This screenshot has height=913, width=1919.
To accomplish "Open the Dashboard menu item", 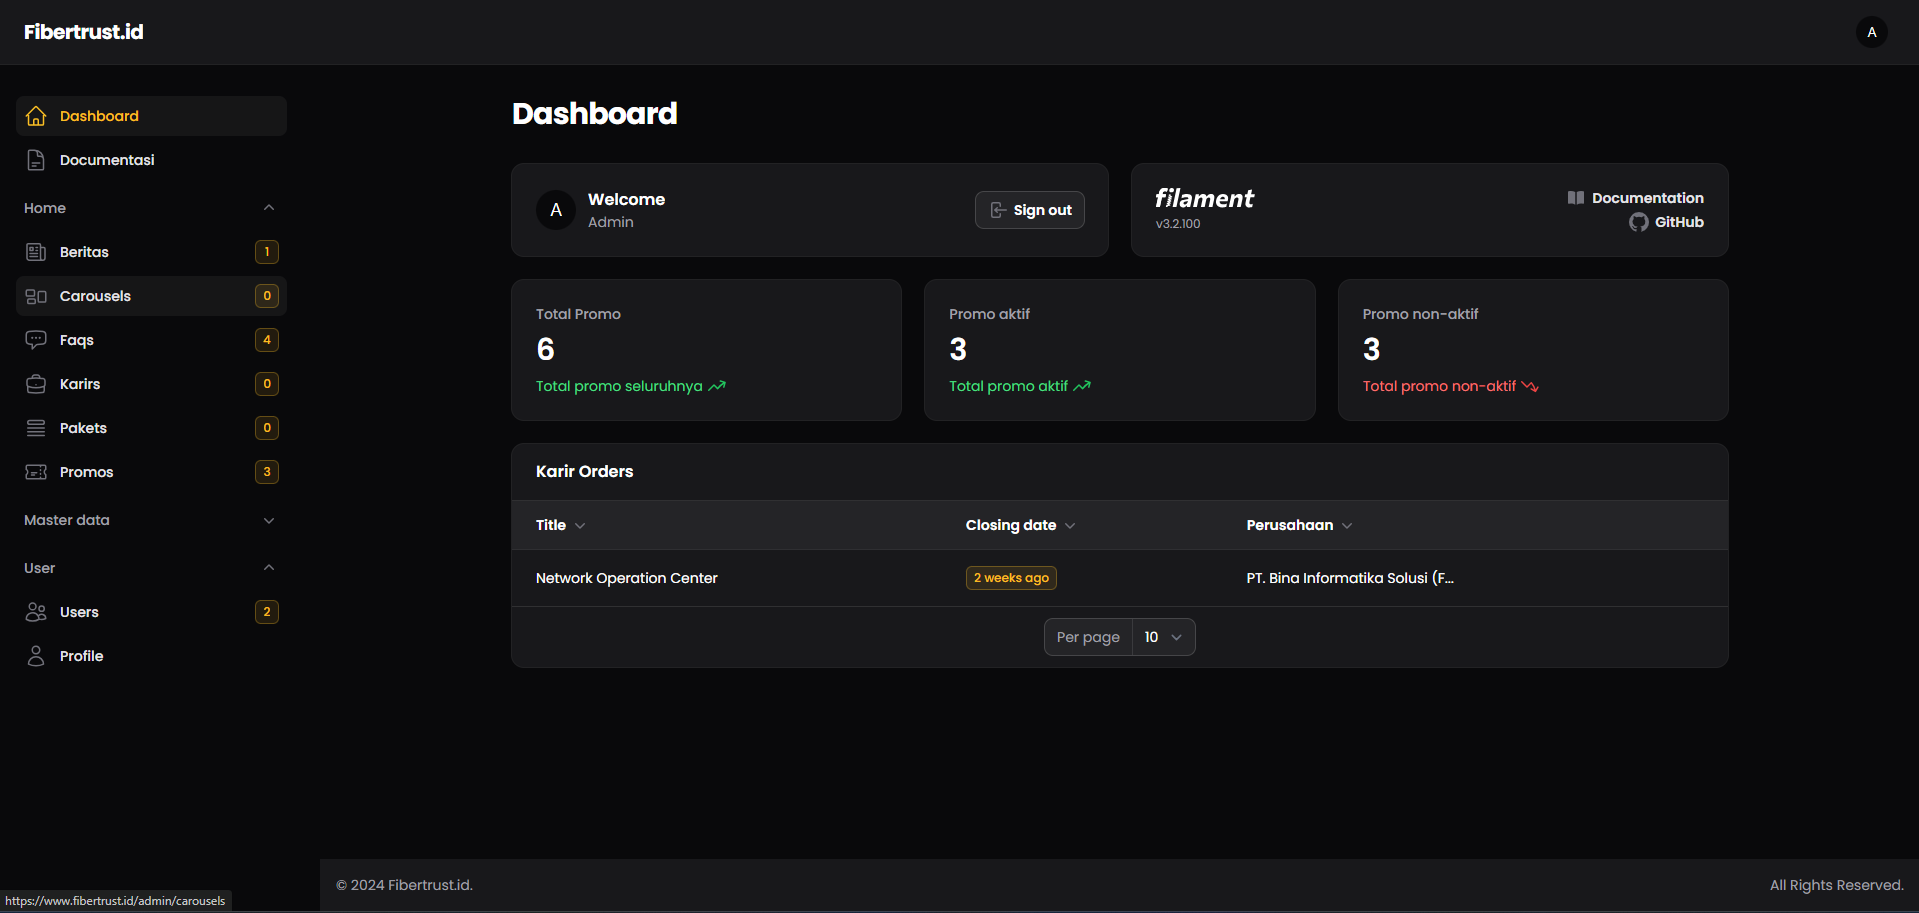I will [151, 116].
